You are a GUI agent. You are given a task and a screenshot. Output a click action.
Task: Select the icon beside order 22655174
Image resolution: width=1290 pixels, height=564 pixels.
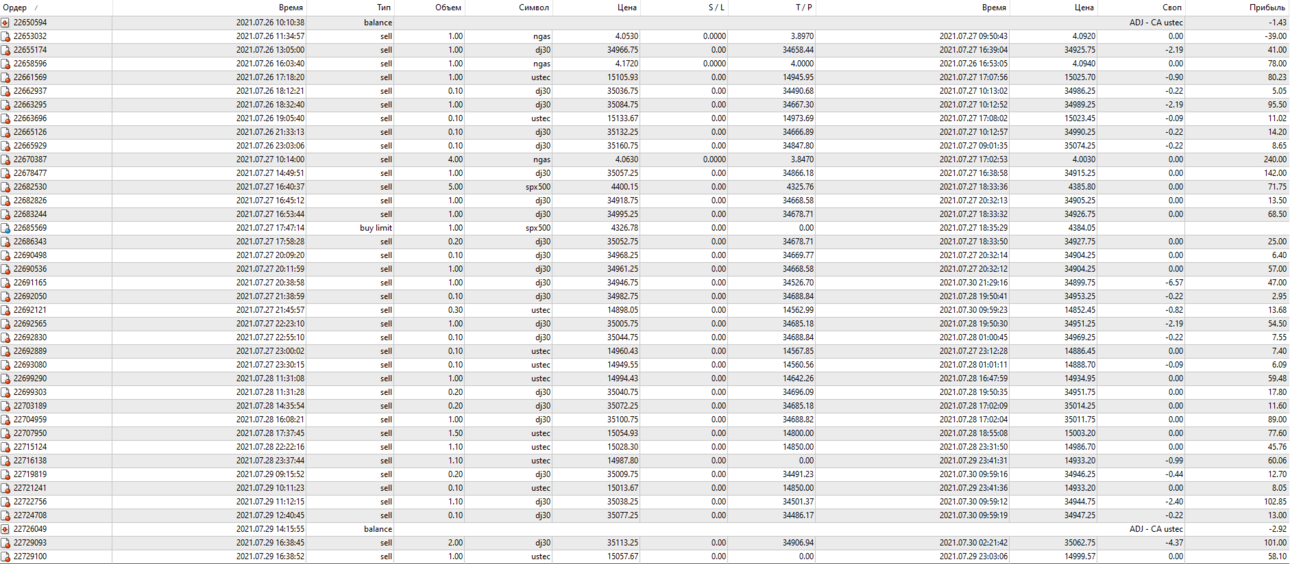(5, 50)
